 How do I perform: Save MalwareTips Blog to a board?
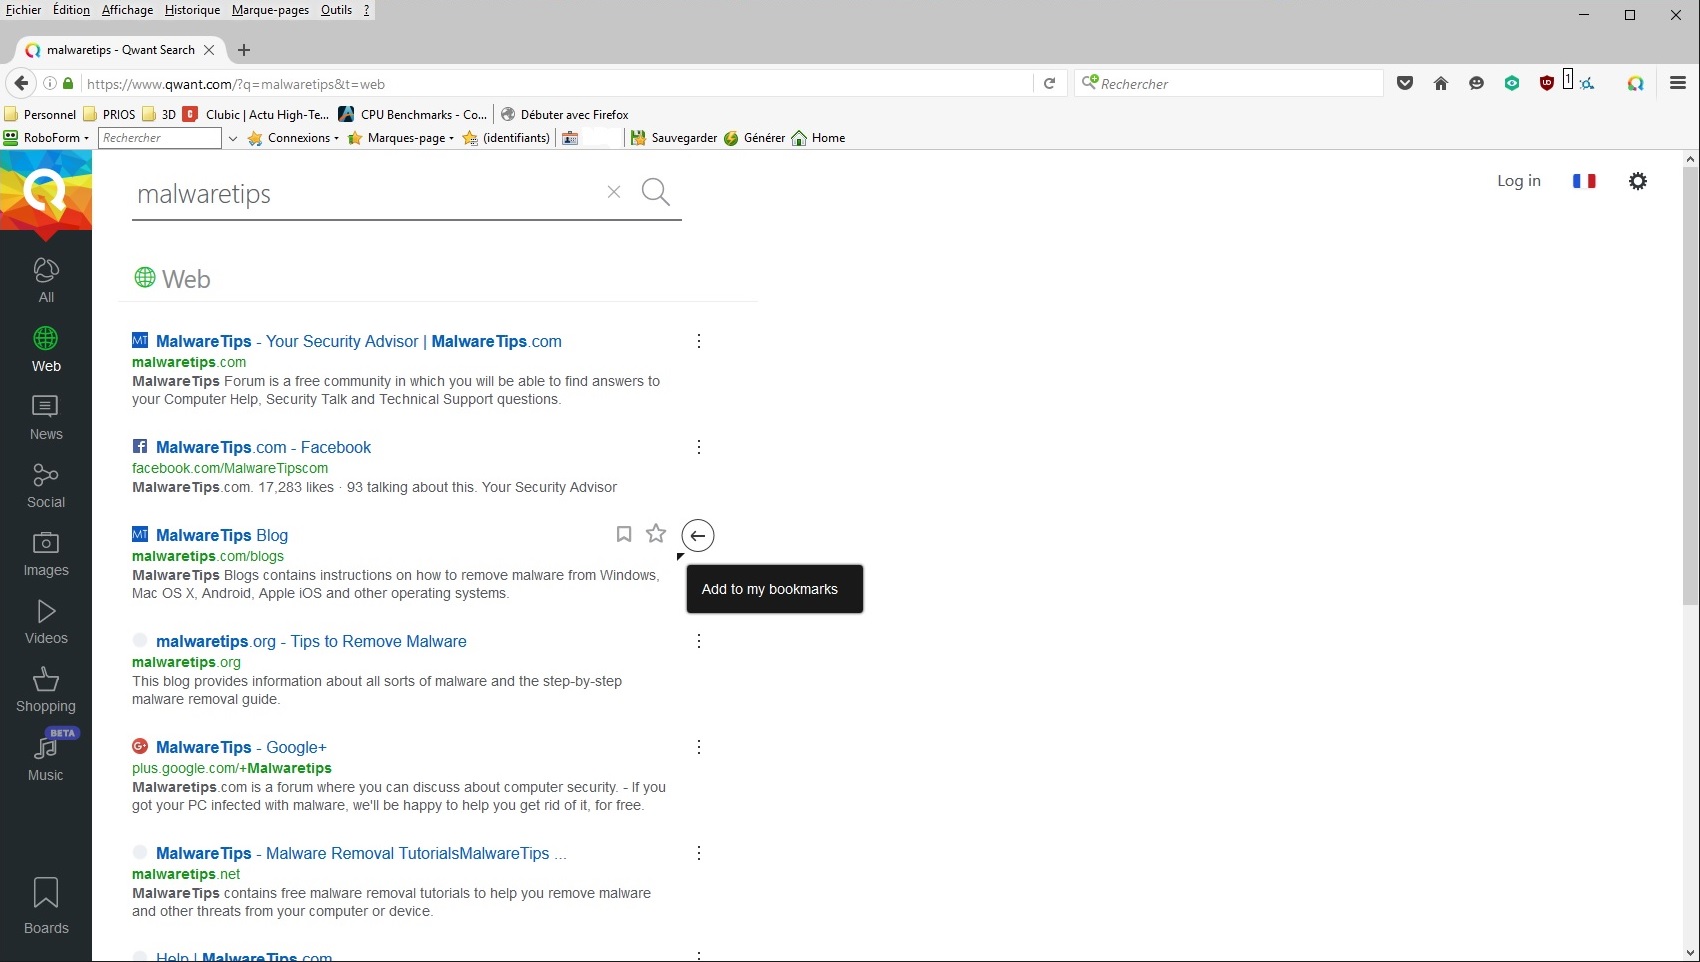(624, 534)
